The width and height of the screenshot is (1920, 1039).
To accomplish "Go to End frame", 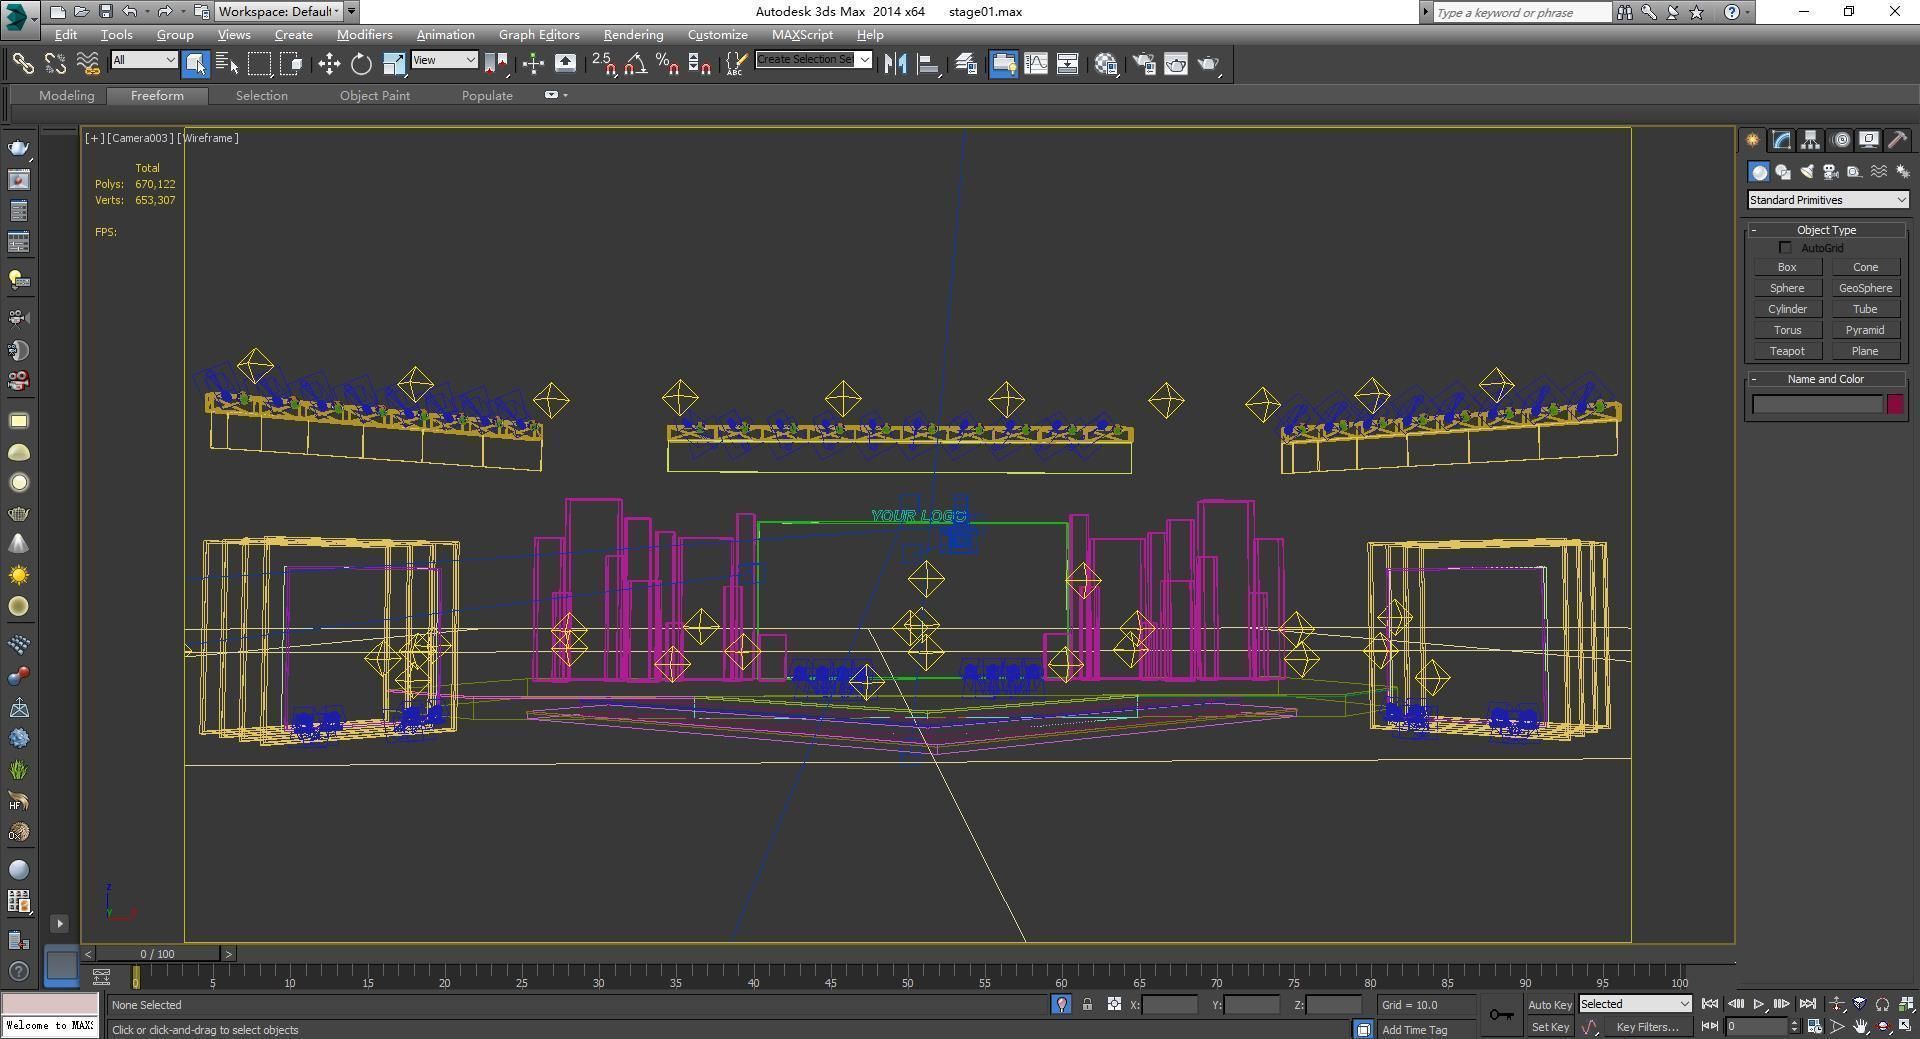I will [1807, 1004].
